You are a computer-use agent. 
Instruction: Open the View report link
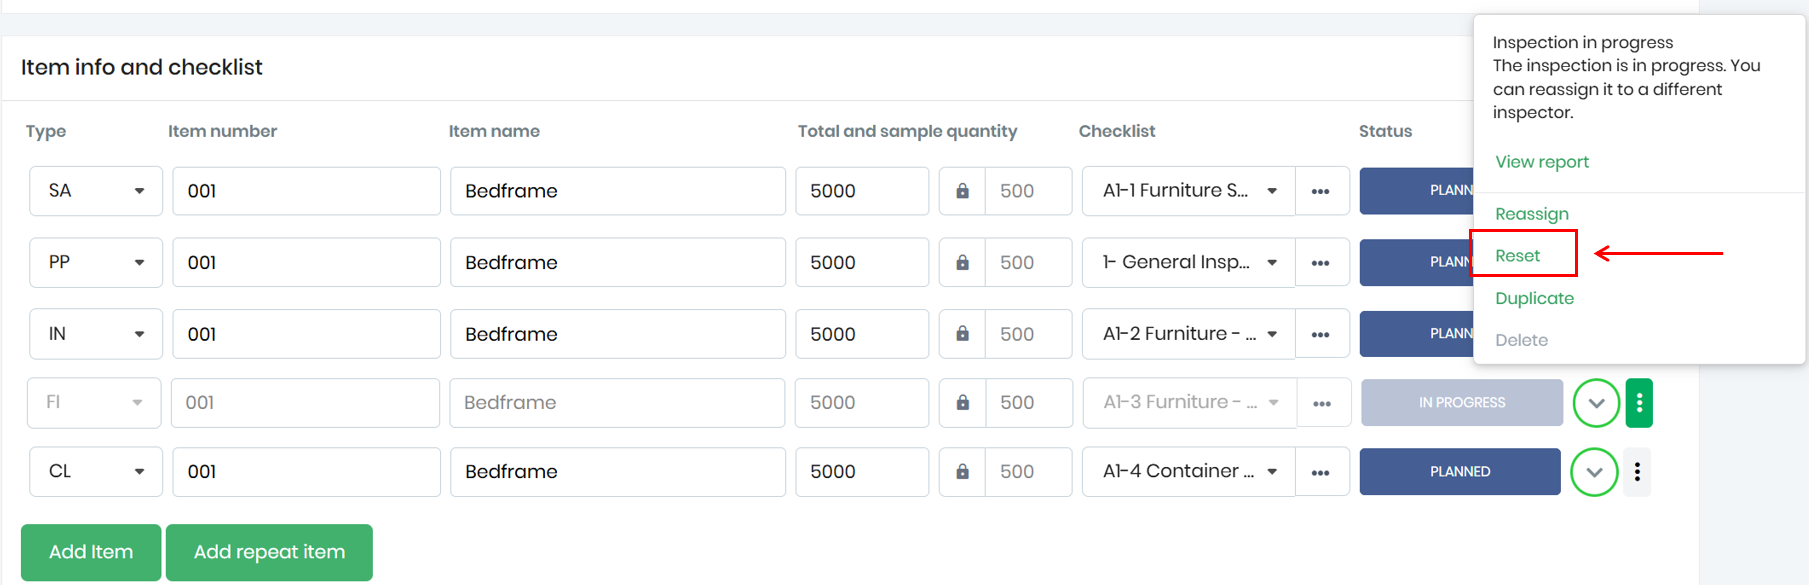(x=1541, y=162)
